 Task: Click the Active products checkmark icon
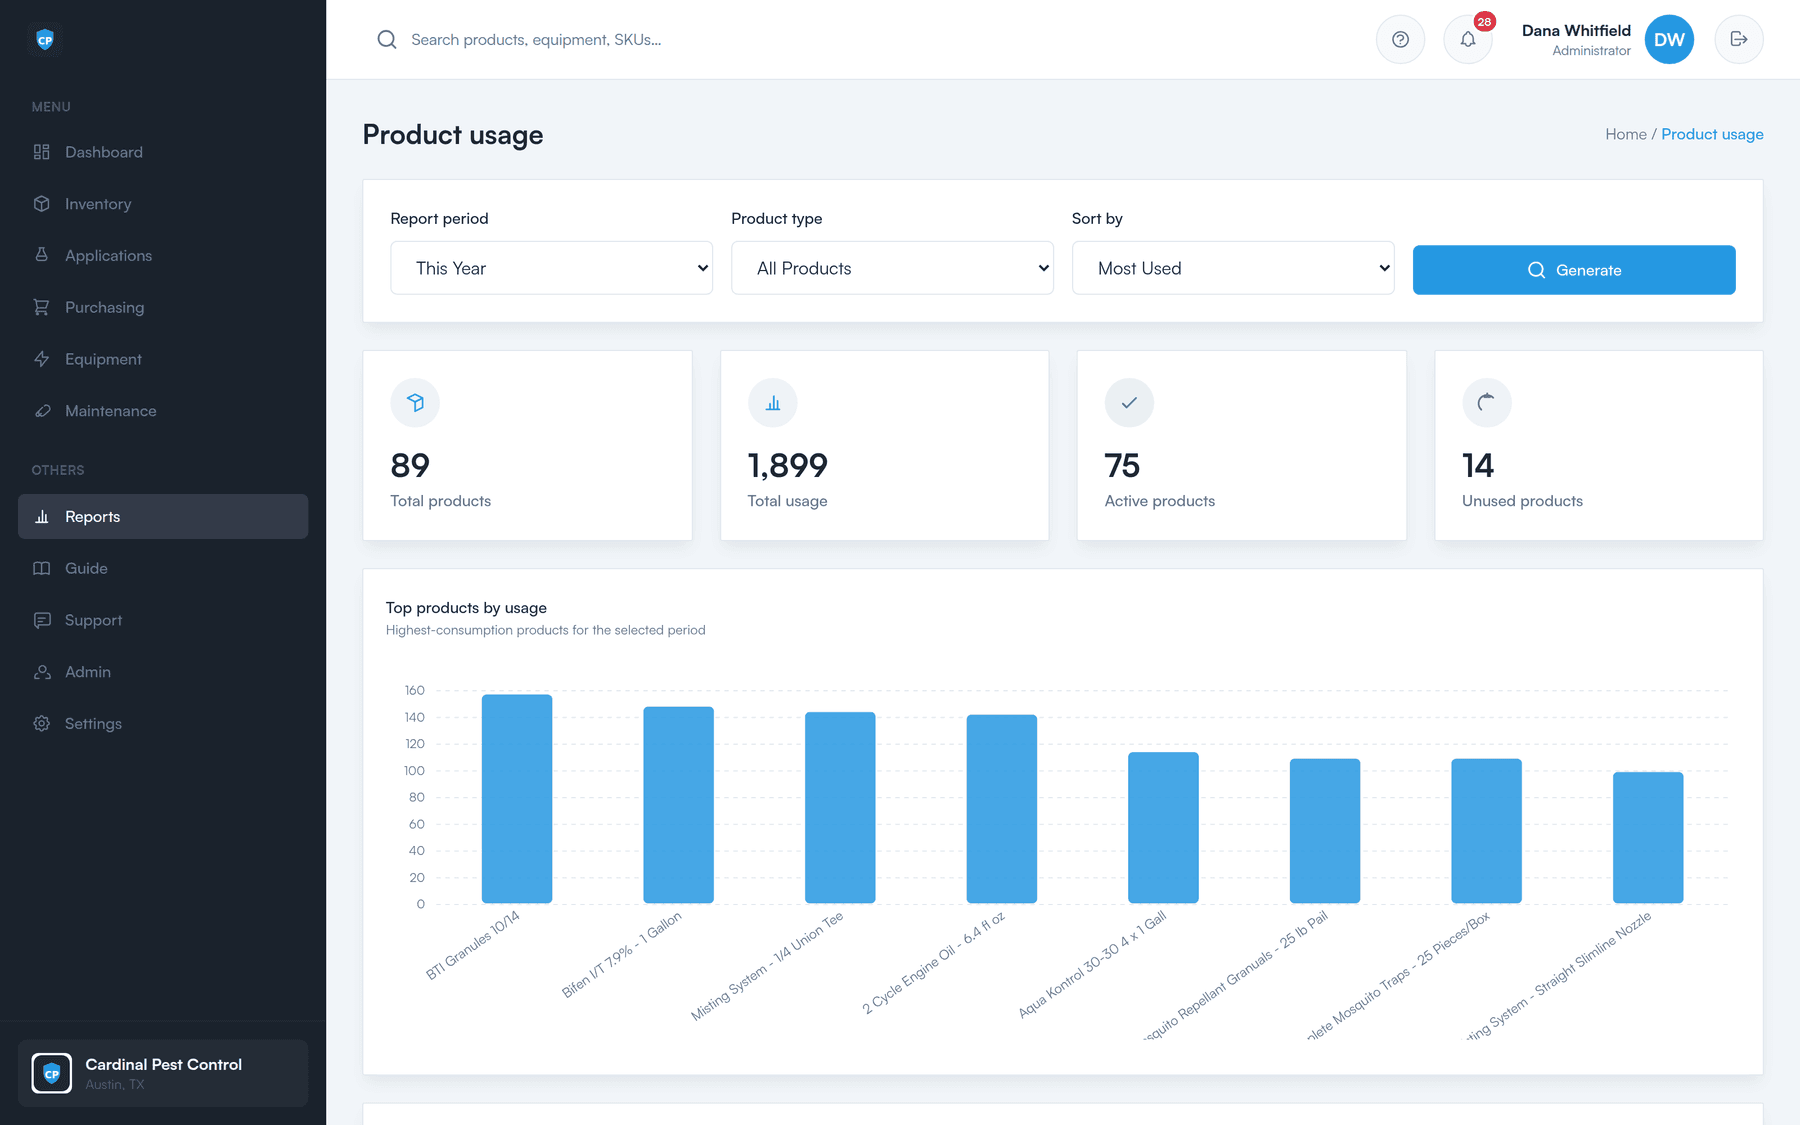(1129, 403)
